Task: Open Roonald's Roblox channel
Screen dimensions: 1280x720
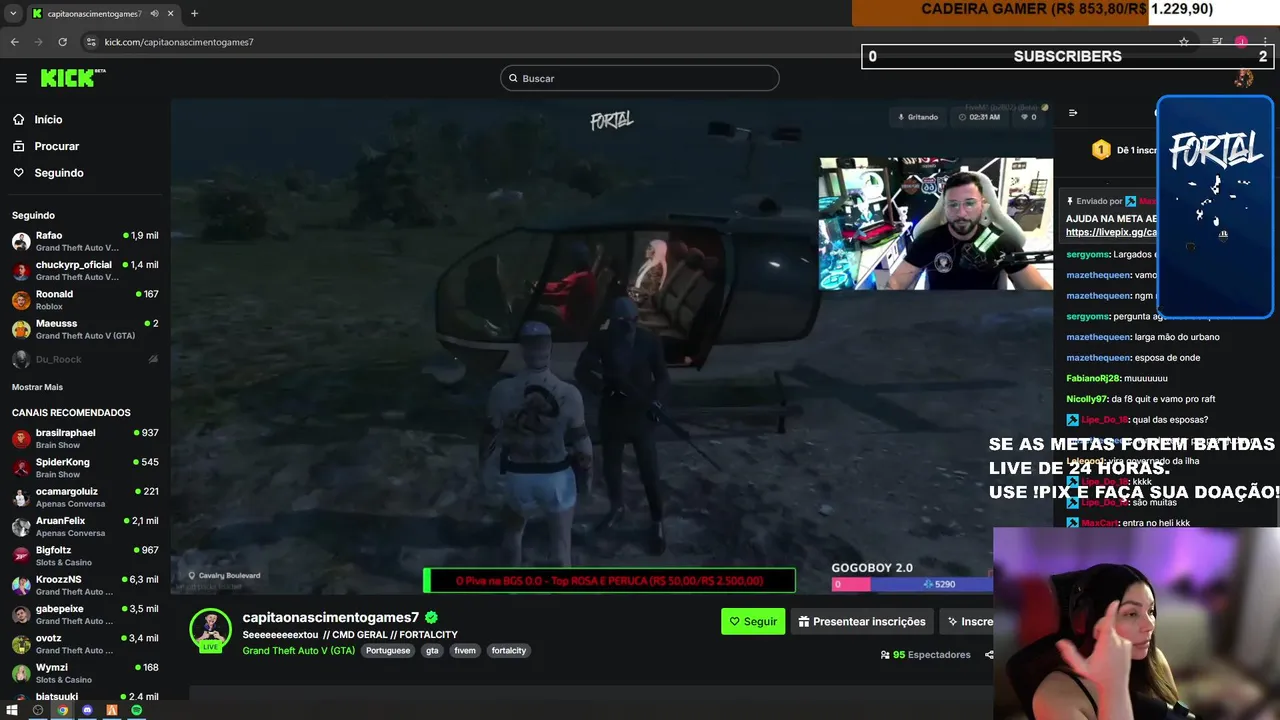Action: 85,300
